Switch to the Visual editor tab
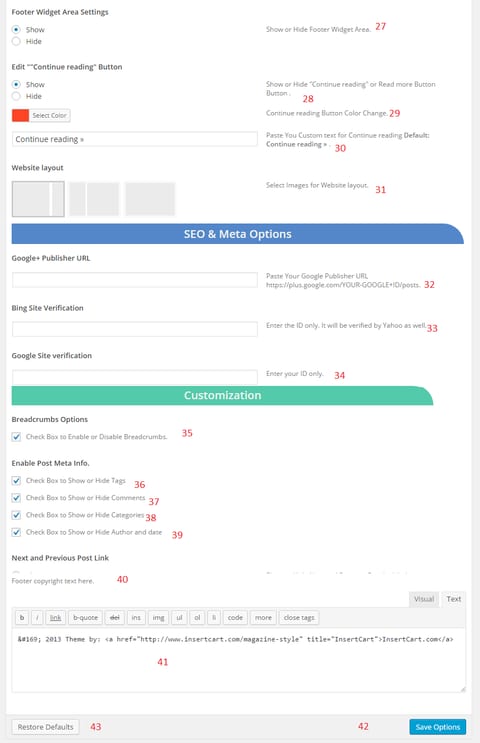 (x=424, y=599)
